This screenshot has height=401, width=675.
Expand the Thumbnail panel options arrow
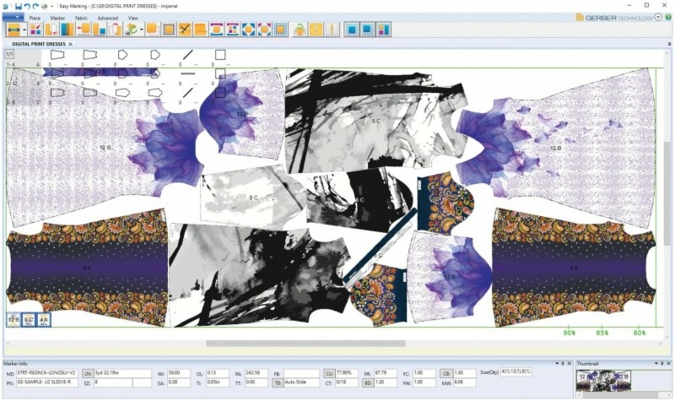click(654, 364)
